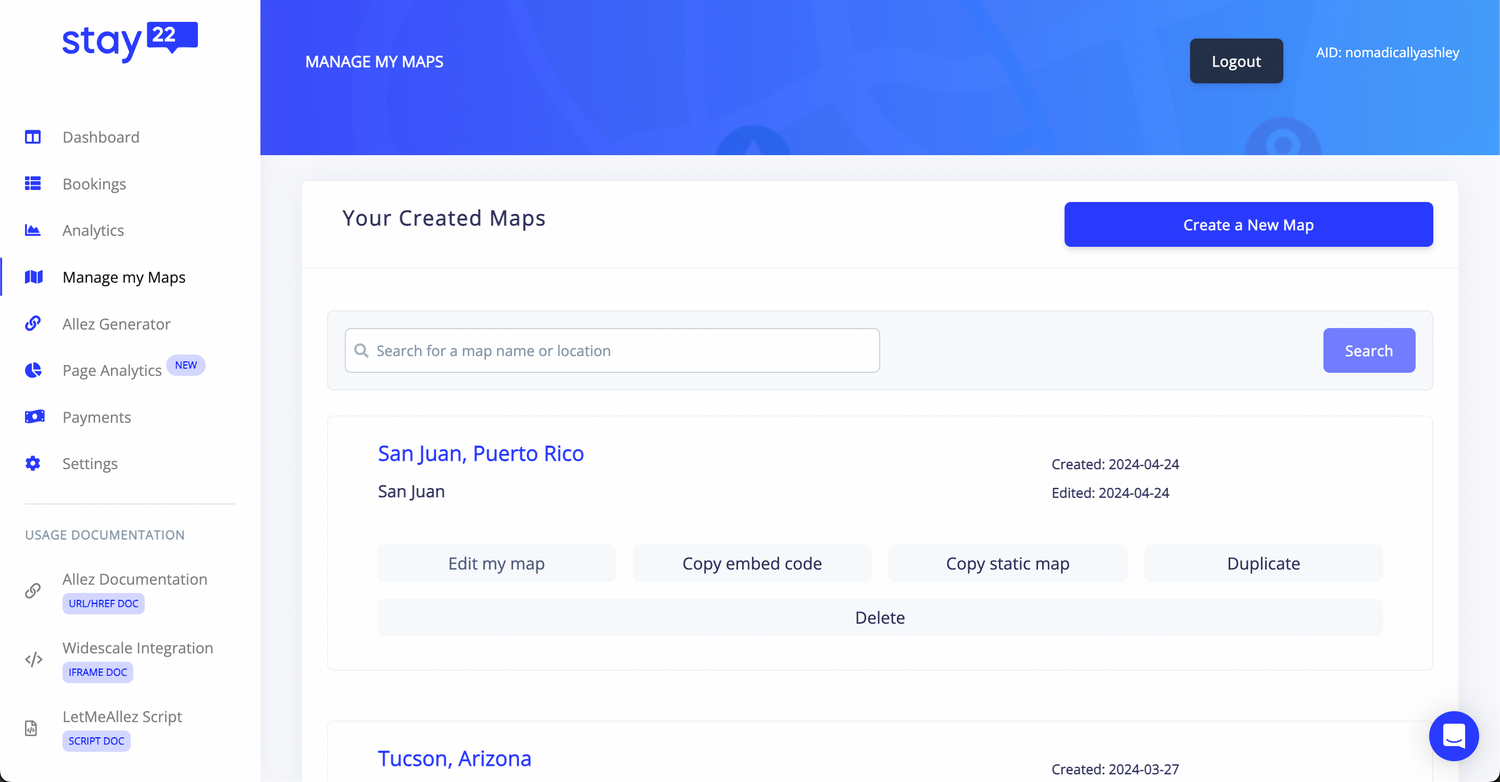Open the chat support bubble
The width and height of the screenshot is (1500, 782).
coord(1453,736)
